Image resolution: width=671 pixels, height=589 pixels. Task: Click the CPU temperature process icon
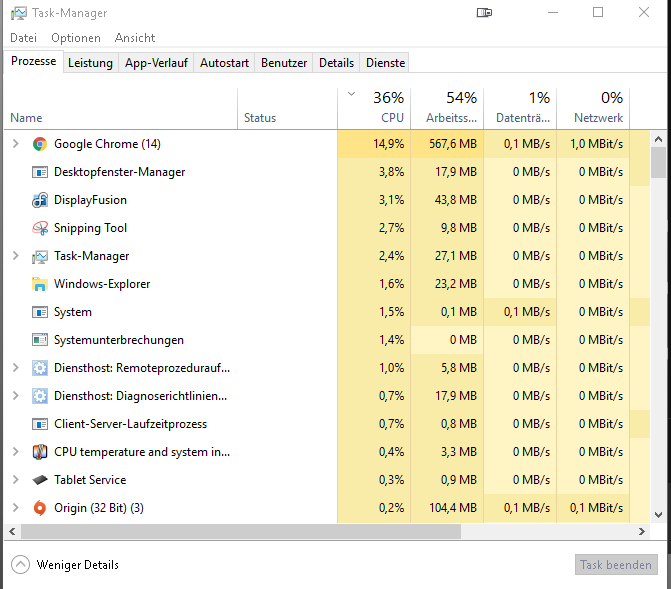point(40,452)
